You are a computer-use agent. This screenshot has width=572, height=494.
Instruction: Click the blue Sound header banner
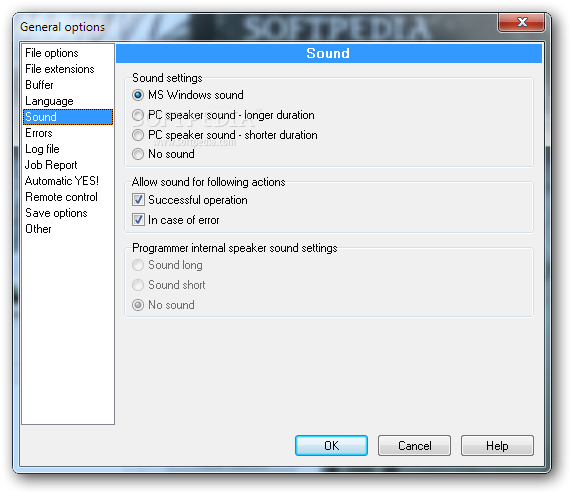tap(329, 53)
